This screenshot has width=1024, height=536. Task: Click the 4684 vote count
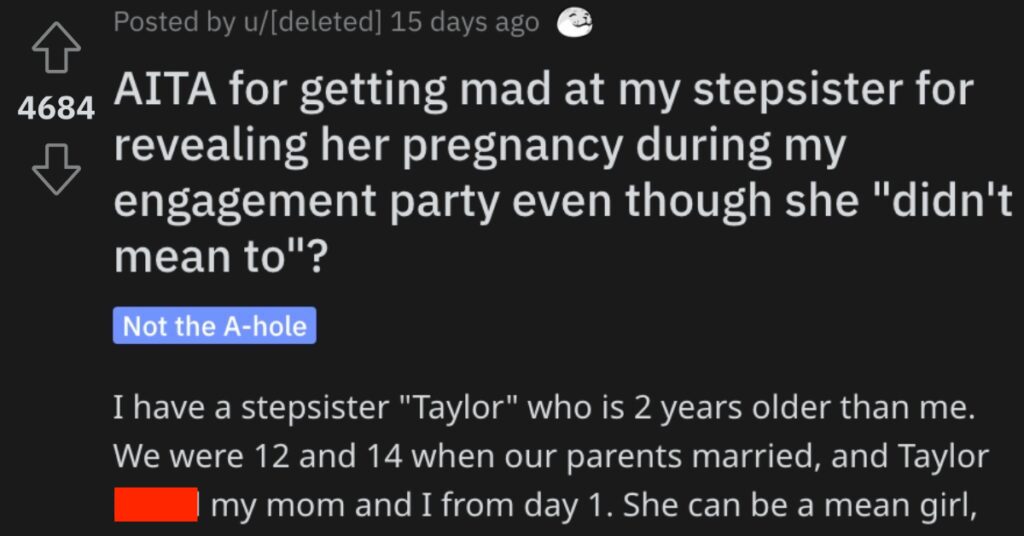55,110
